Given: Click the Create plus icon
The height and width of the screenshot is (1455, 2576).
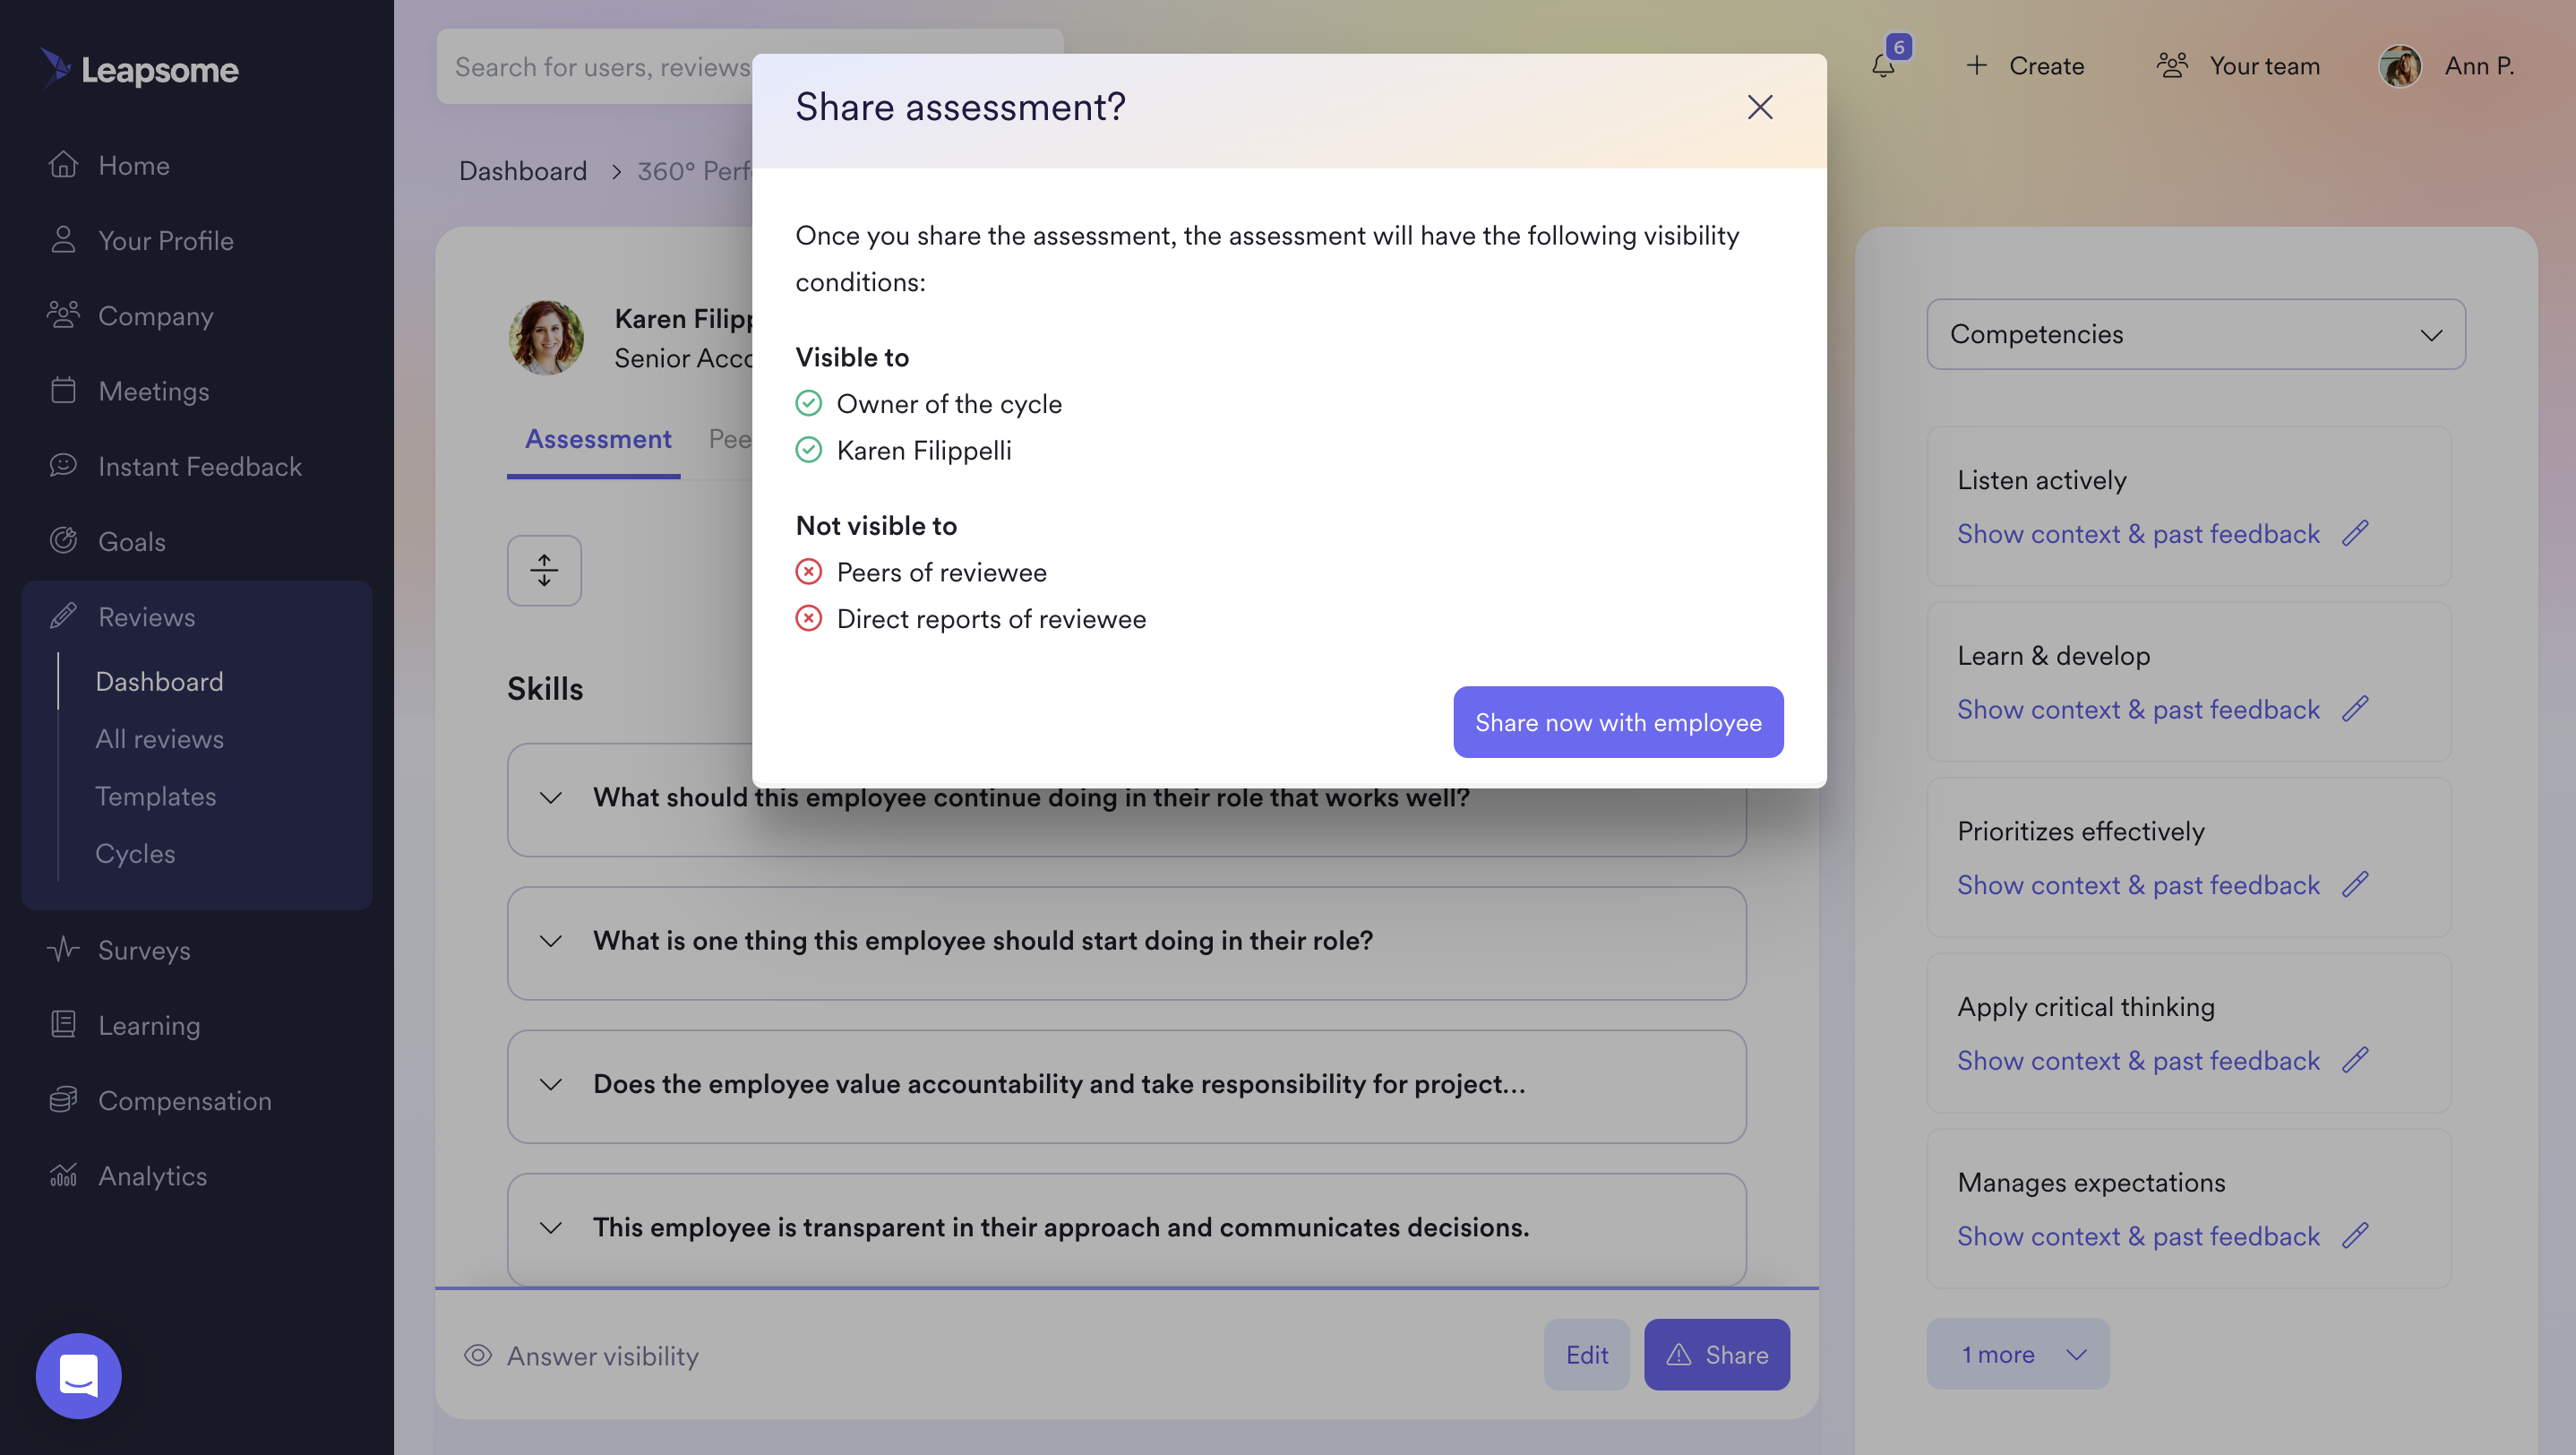Looking at the screenshot, I should point(1976,66).
